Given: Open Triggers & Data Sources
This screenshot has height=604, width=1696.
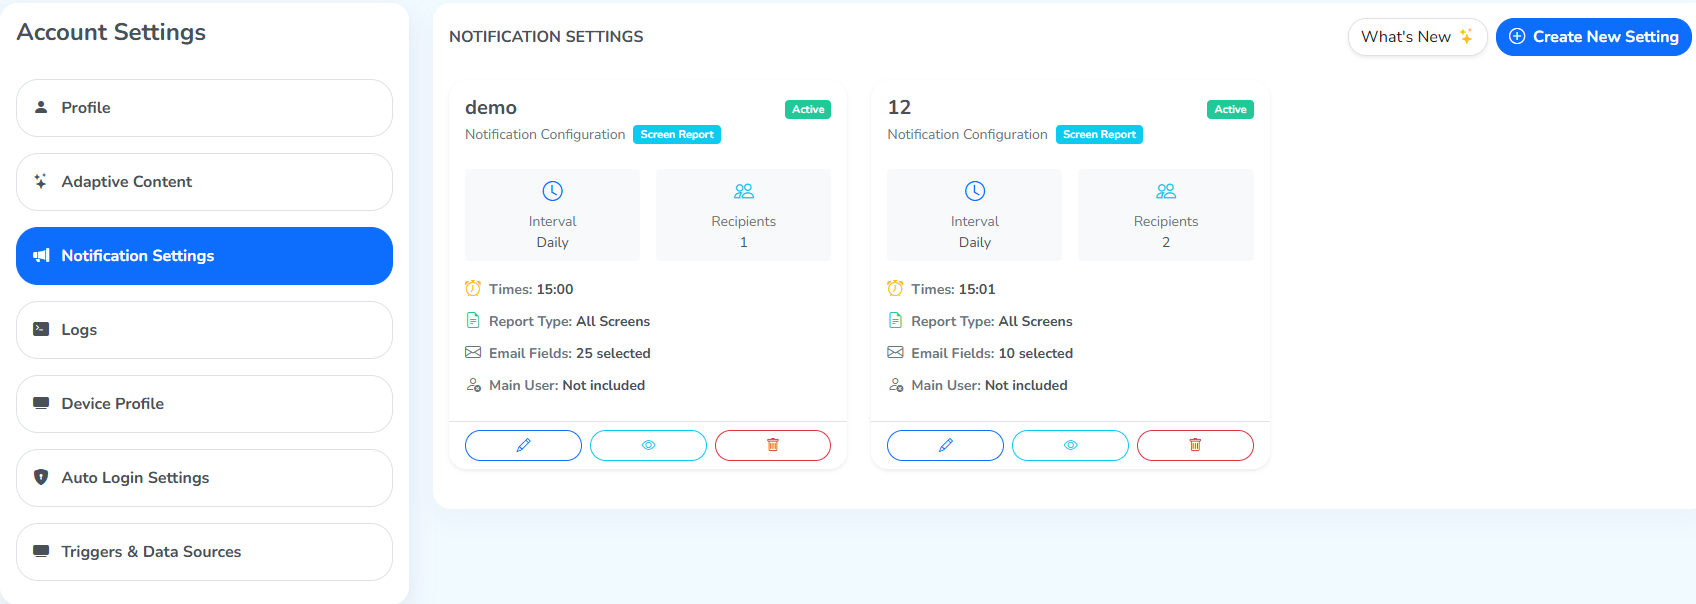Looking at the screenshot, I should (204, 552).
